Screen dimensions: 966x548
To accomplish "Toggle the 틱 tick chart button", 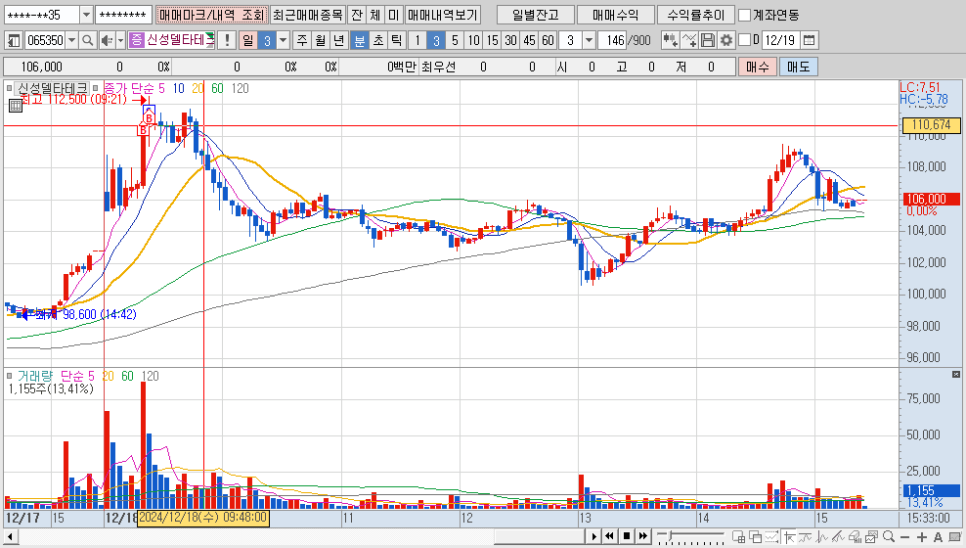I will (396, 40).
